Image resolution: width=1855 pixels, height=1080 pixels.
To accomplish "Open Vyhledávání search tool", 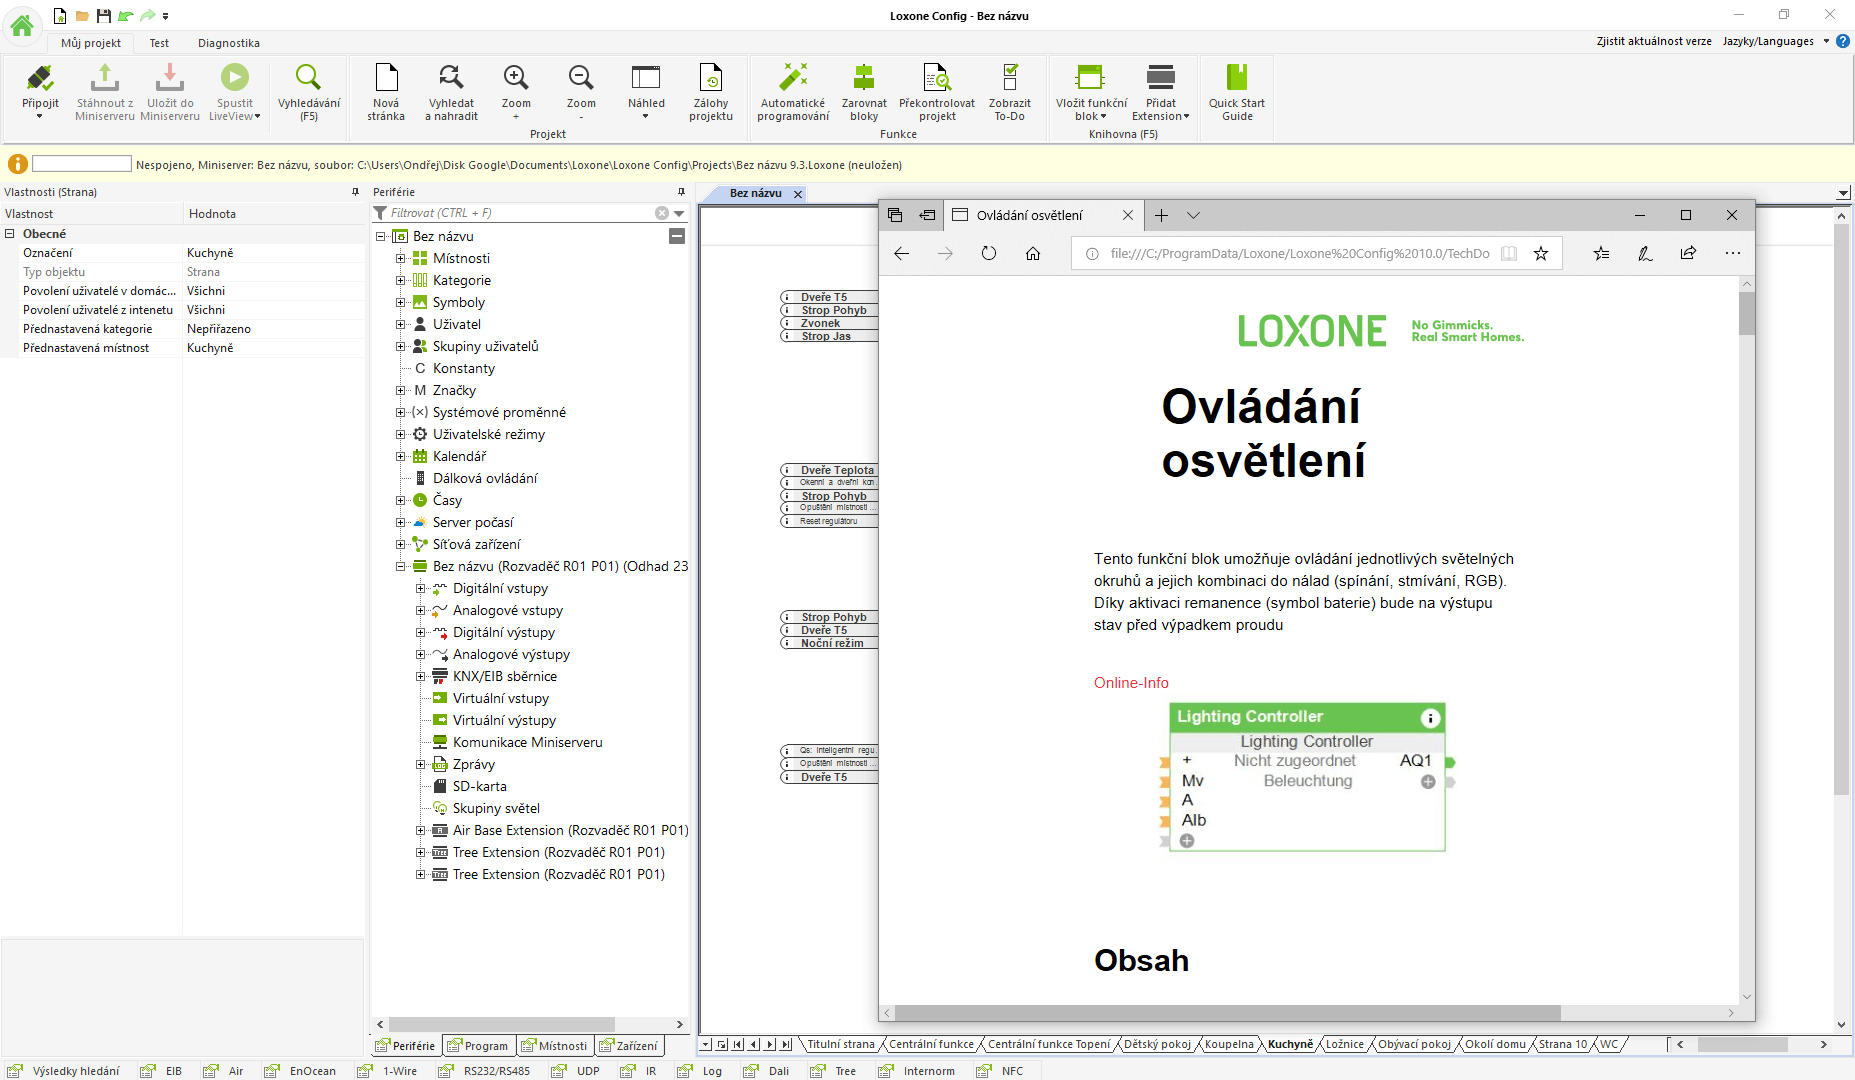I will point(308,80).
